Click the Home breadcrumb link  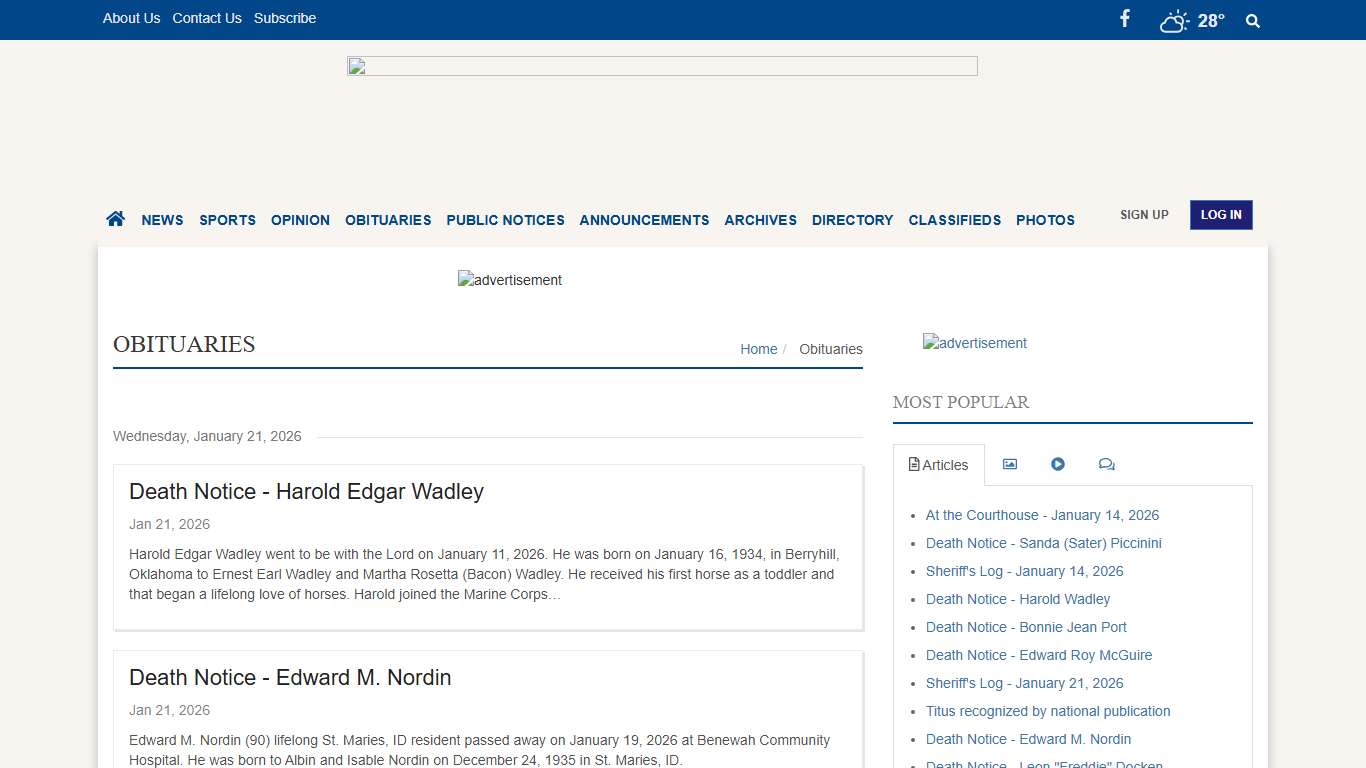click(x=758, y=349)
